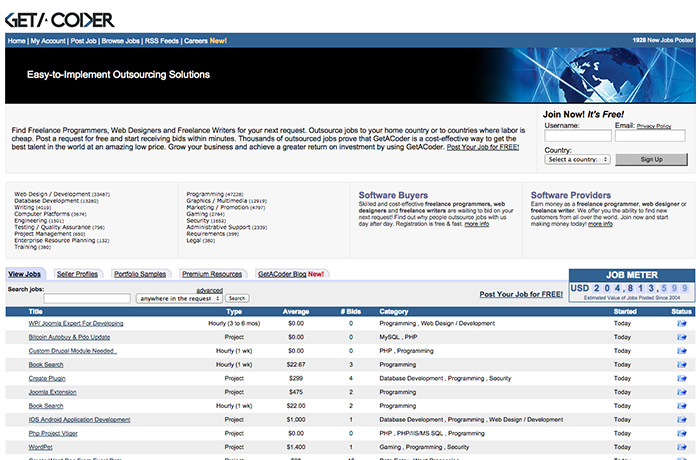Image resolution: width=700 pixels, height=460 pixels.
Task: Click the Average column header
Action: coord(296,311)
